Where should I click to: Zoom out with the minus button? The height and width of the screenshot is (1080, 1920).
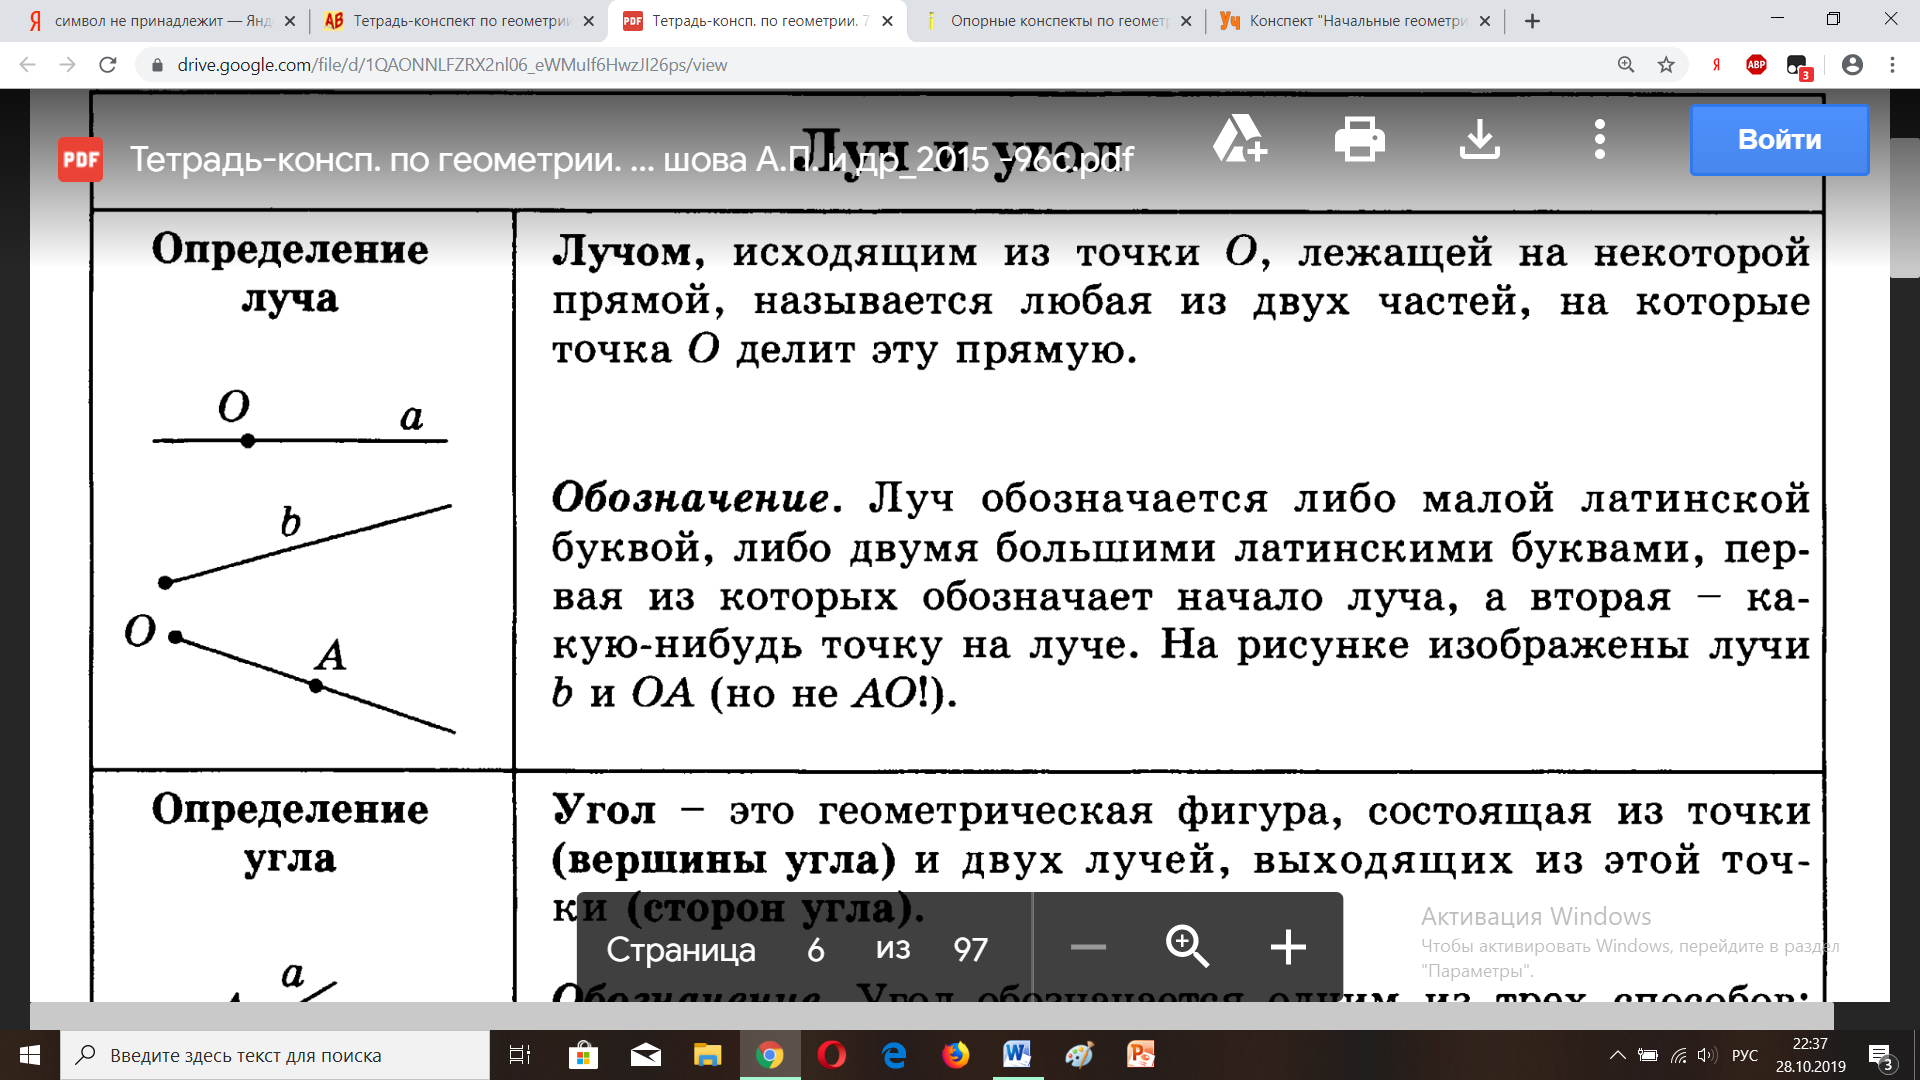tap(1088, 947)
